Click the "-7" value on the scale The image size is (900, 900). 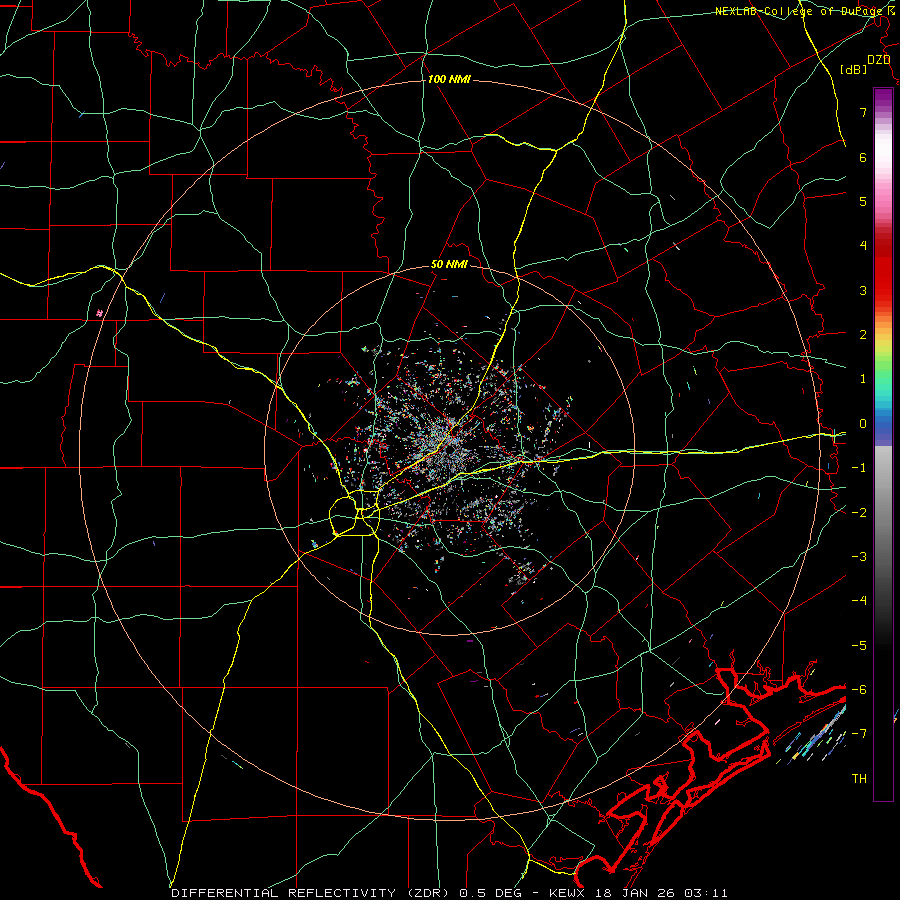tap(859, 734)
